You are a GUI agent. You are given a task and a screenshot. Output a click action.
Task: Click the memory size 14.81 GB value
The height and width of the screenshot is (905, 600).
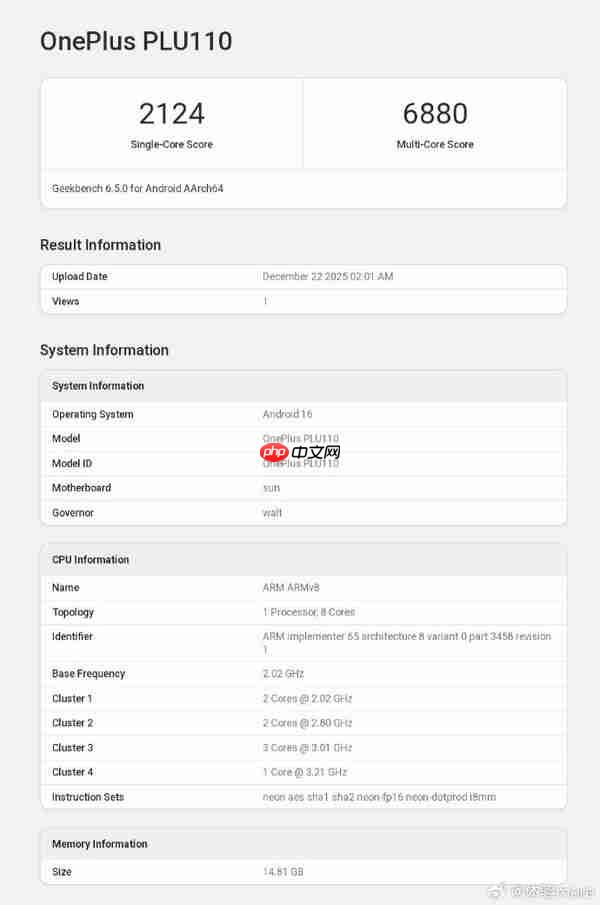[x=282, y=872]
